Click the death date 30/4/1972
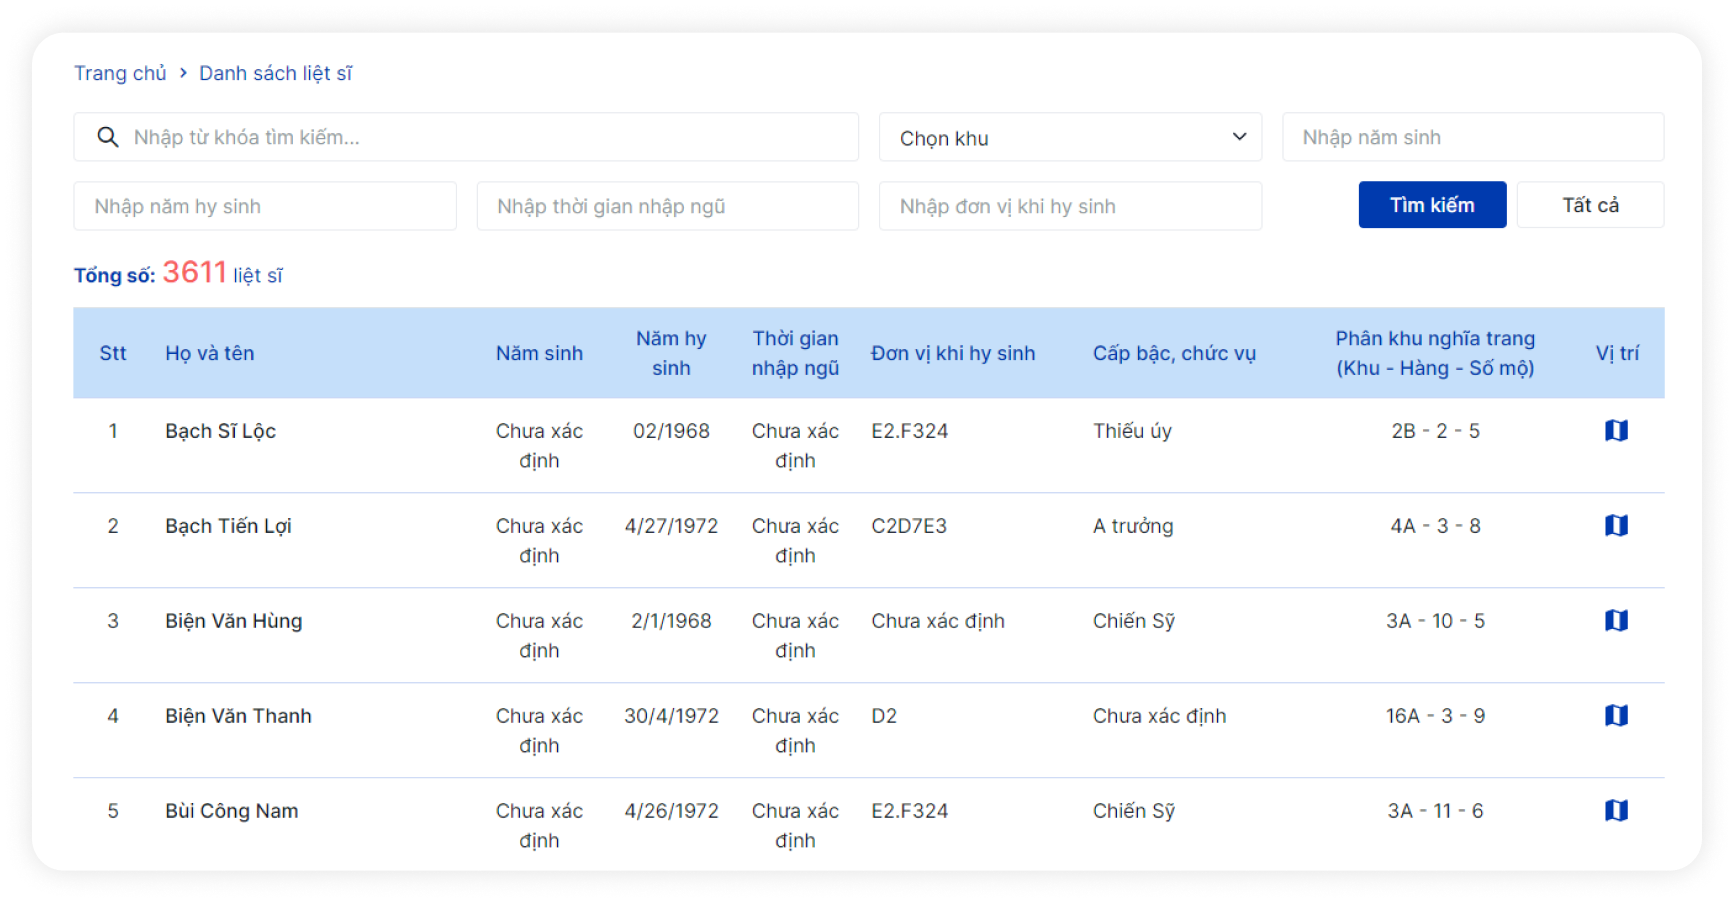Image resolution: width=1734 pixels, height=903 pixels. (x=671, y=716)
